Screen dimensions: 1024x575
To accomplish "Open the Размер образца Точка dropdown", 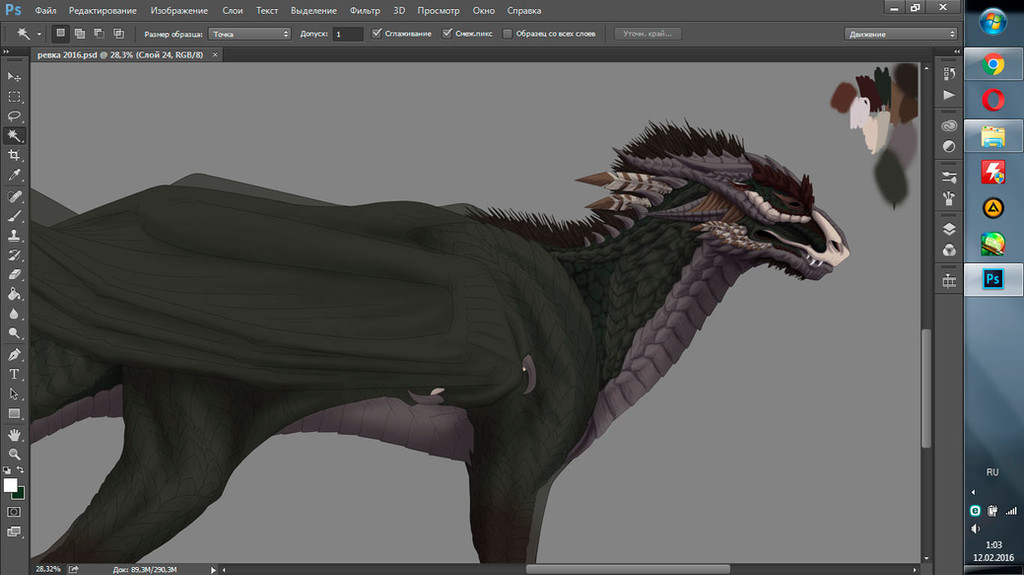I will [249, 34].
